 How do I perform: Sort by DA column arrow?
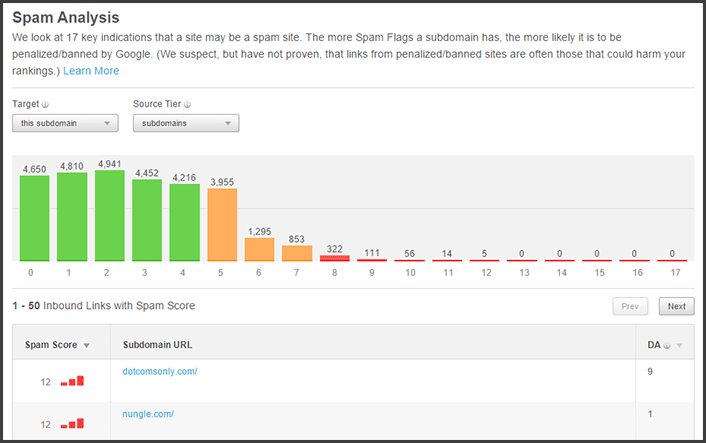tap(680, 345)
